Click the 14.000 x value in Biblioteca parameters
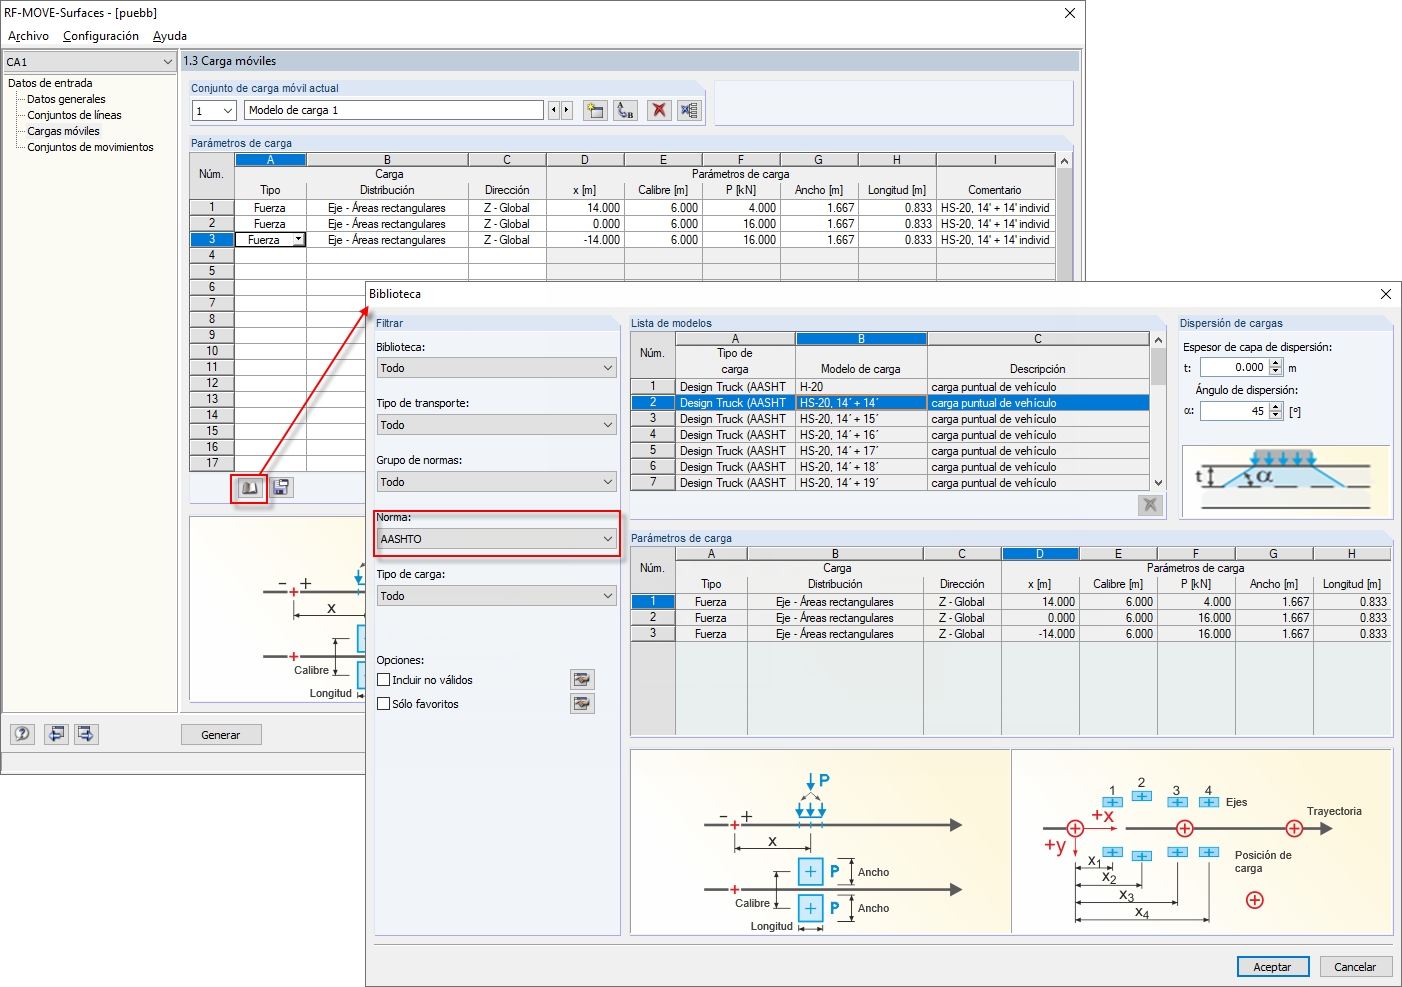Image resolution: width=1402 pixels, height=987 pixels. click(x=1040, y=602)
